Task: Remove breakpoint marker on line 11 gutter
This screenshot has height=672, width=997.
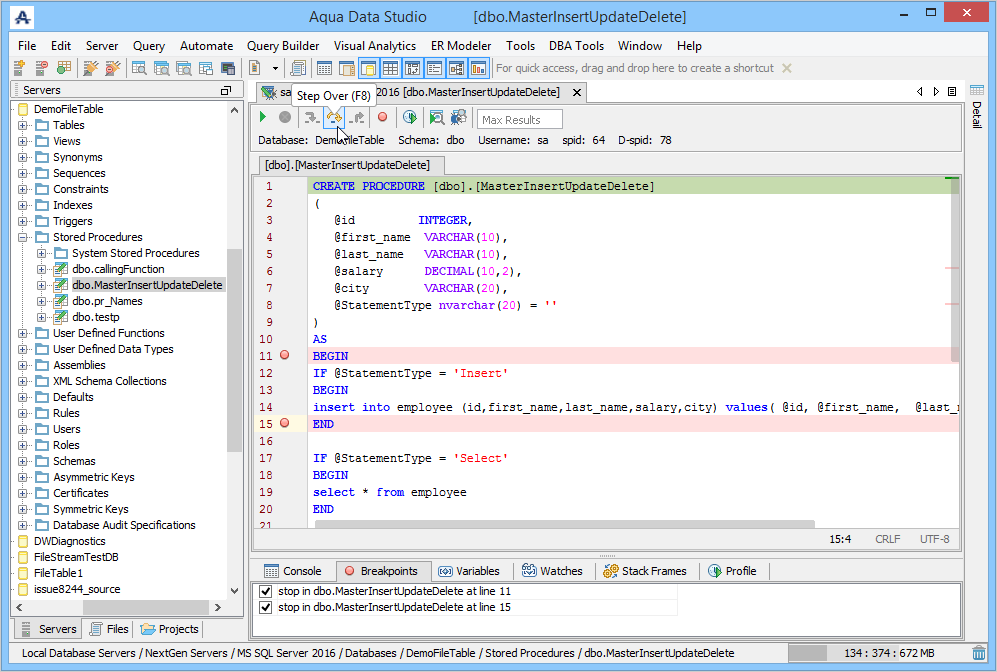Action: [x=285, y=356]
